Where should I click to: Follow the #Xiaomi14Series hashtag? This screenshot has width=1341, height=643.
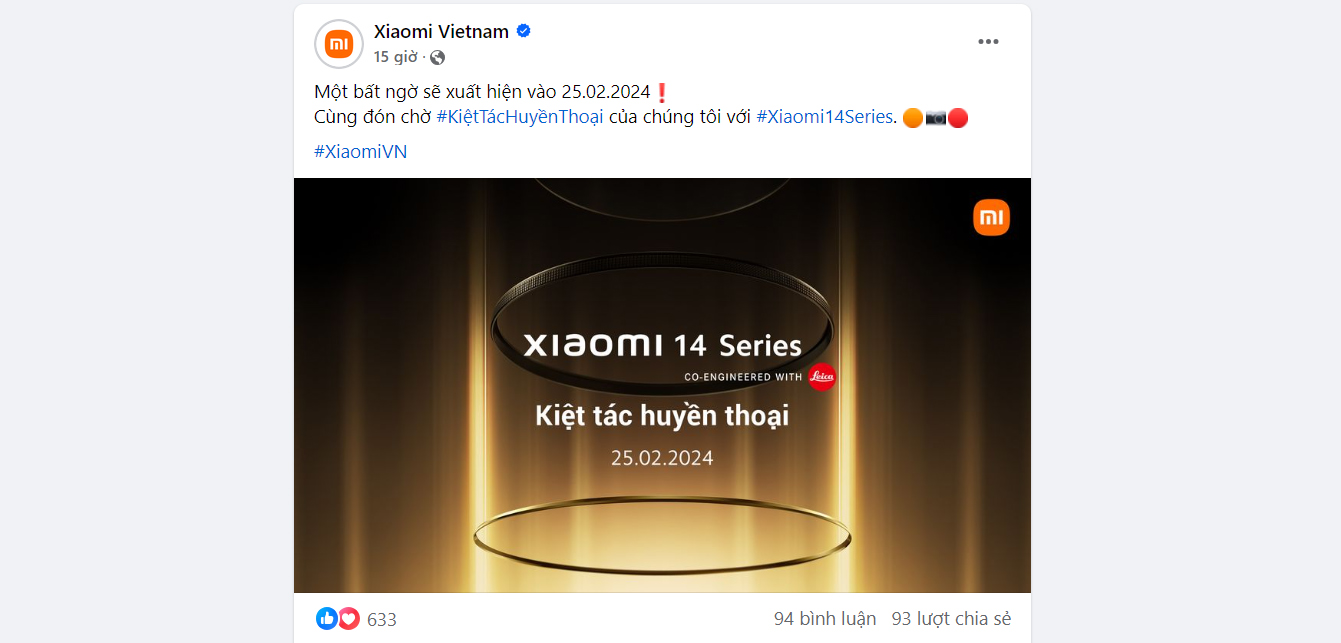click(x=824, y=117)
